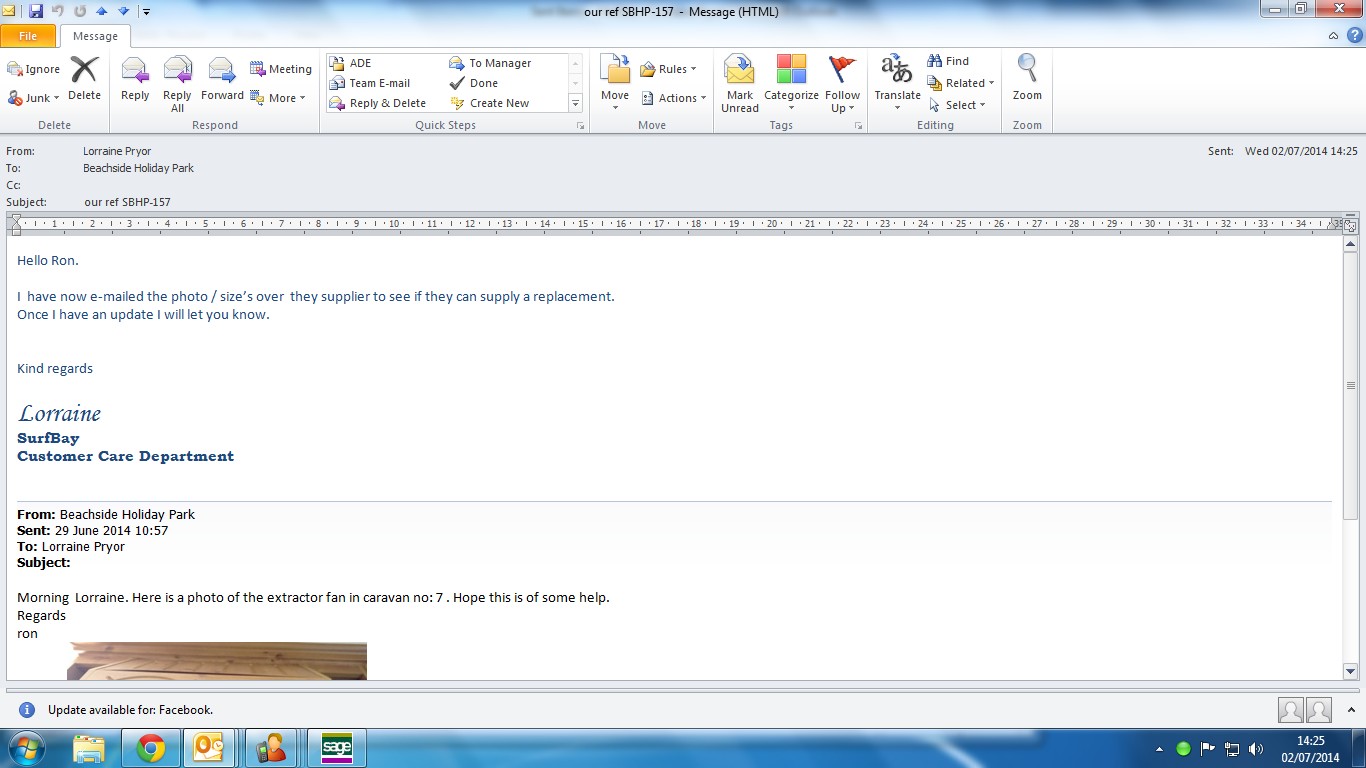The image size is (1366, 768).
Task: Click the info icon in People Pane
Action: (27, 710)
